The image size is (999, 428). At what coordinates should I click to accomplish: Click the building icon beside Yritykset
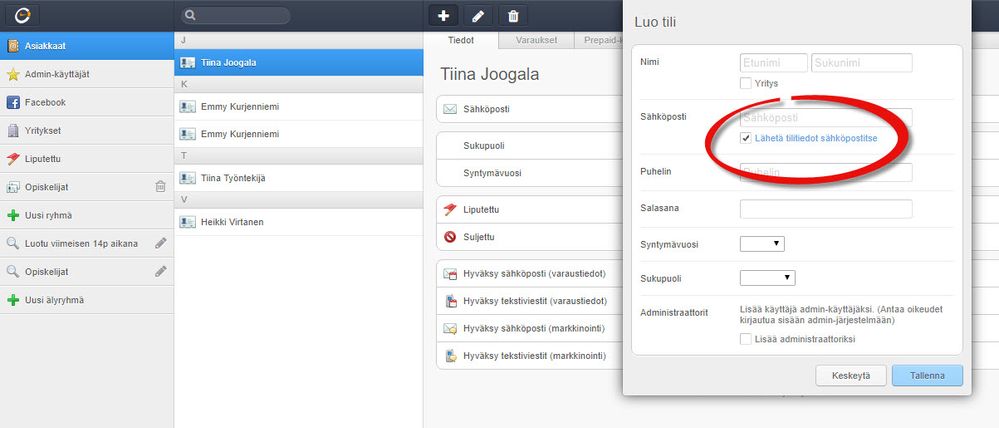click(x=13, y=131)
